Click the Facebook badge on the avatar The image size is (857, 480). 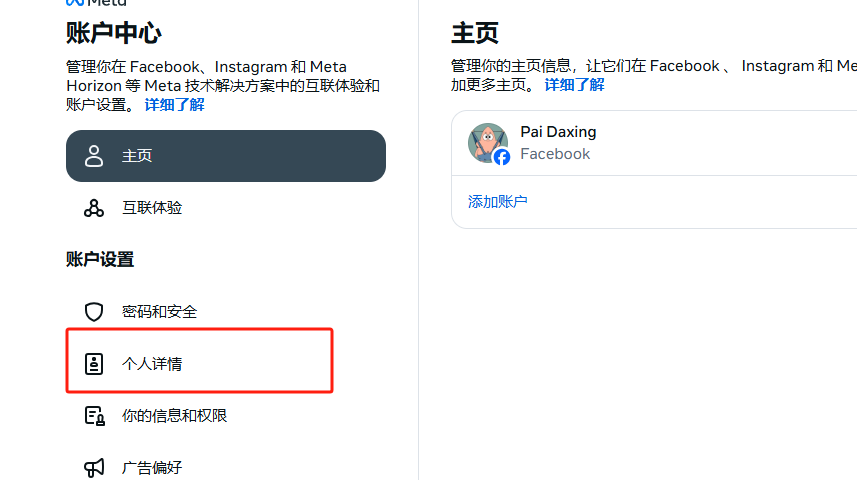(x=502, y=157)
